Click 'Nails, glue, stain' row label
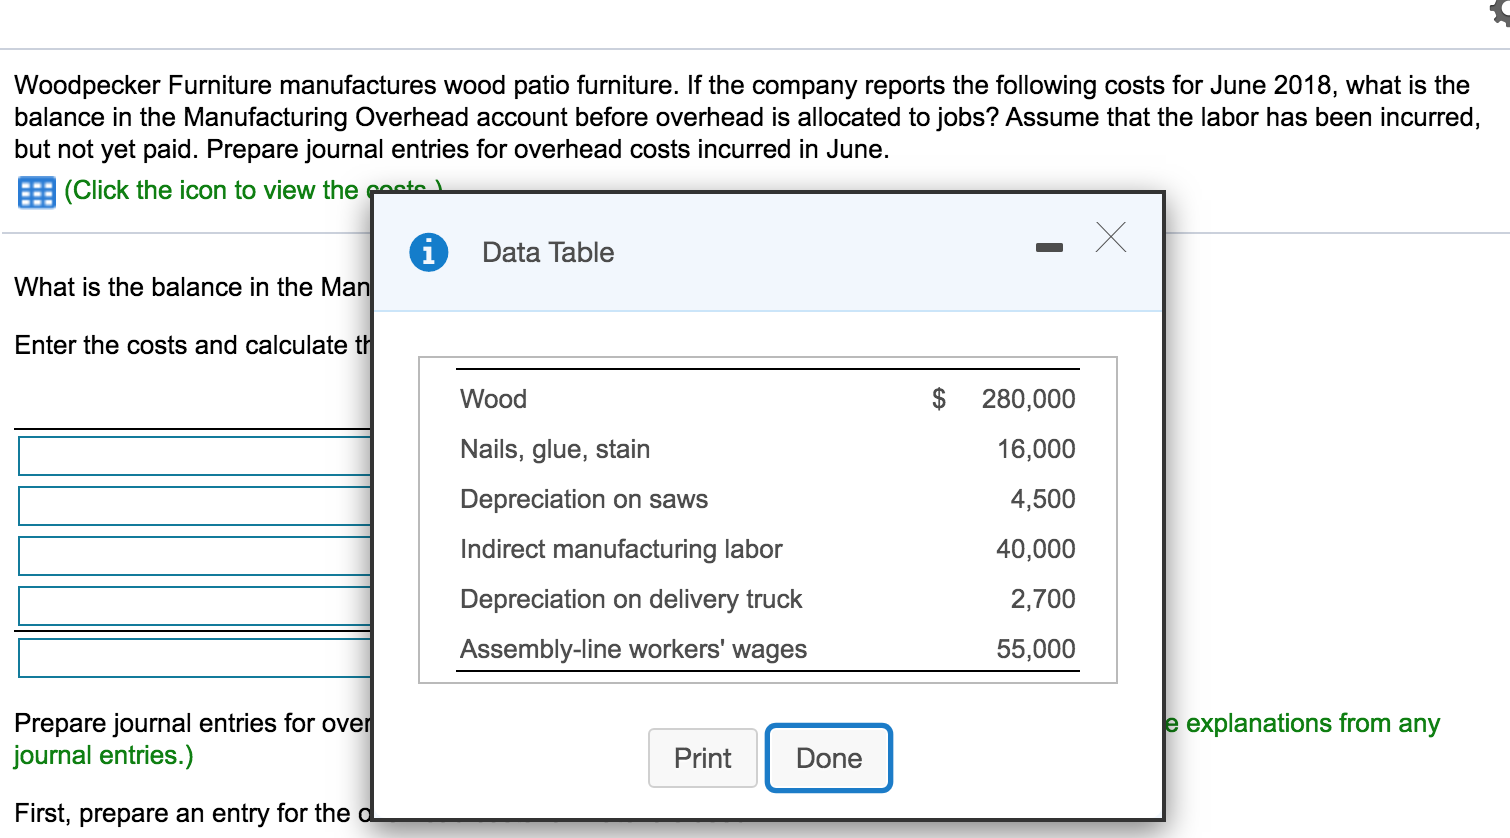 (x=555, y=449)
